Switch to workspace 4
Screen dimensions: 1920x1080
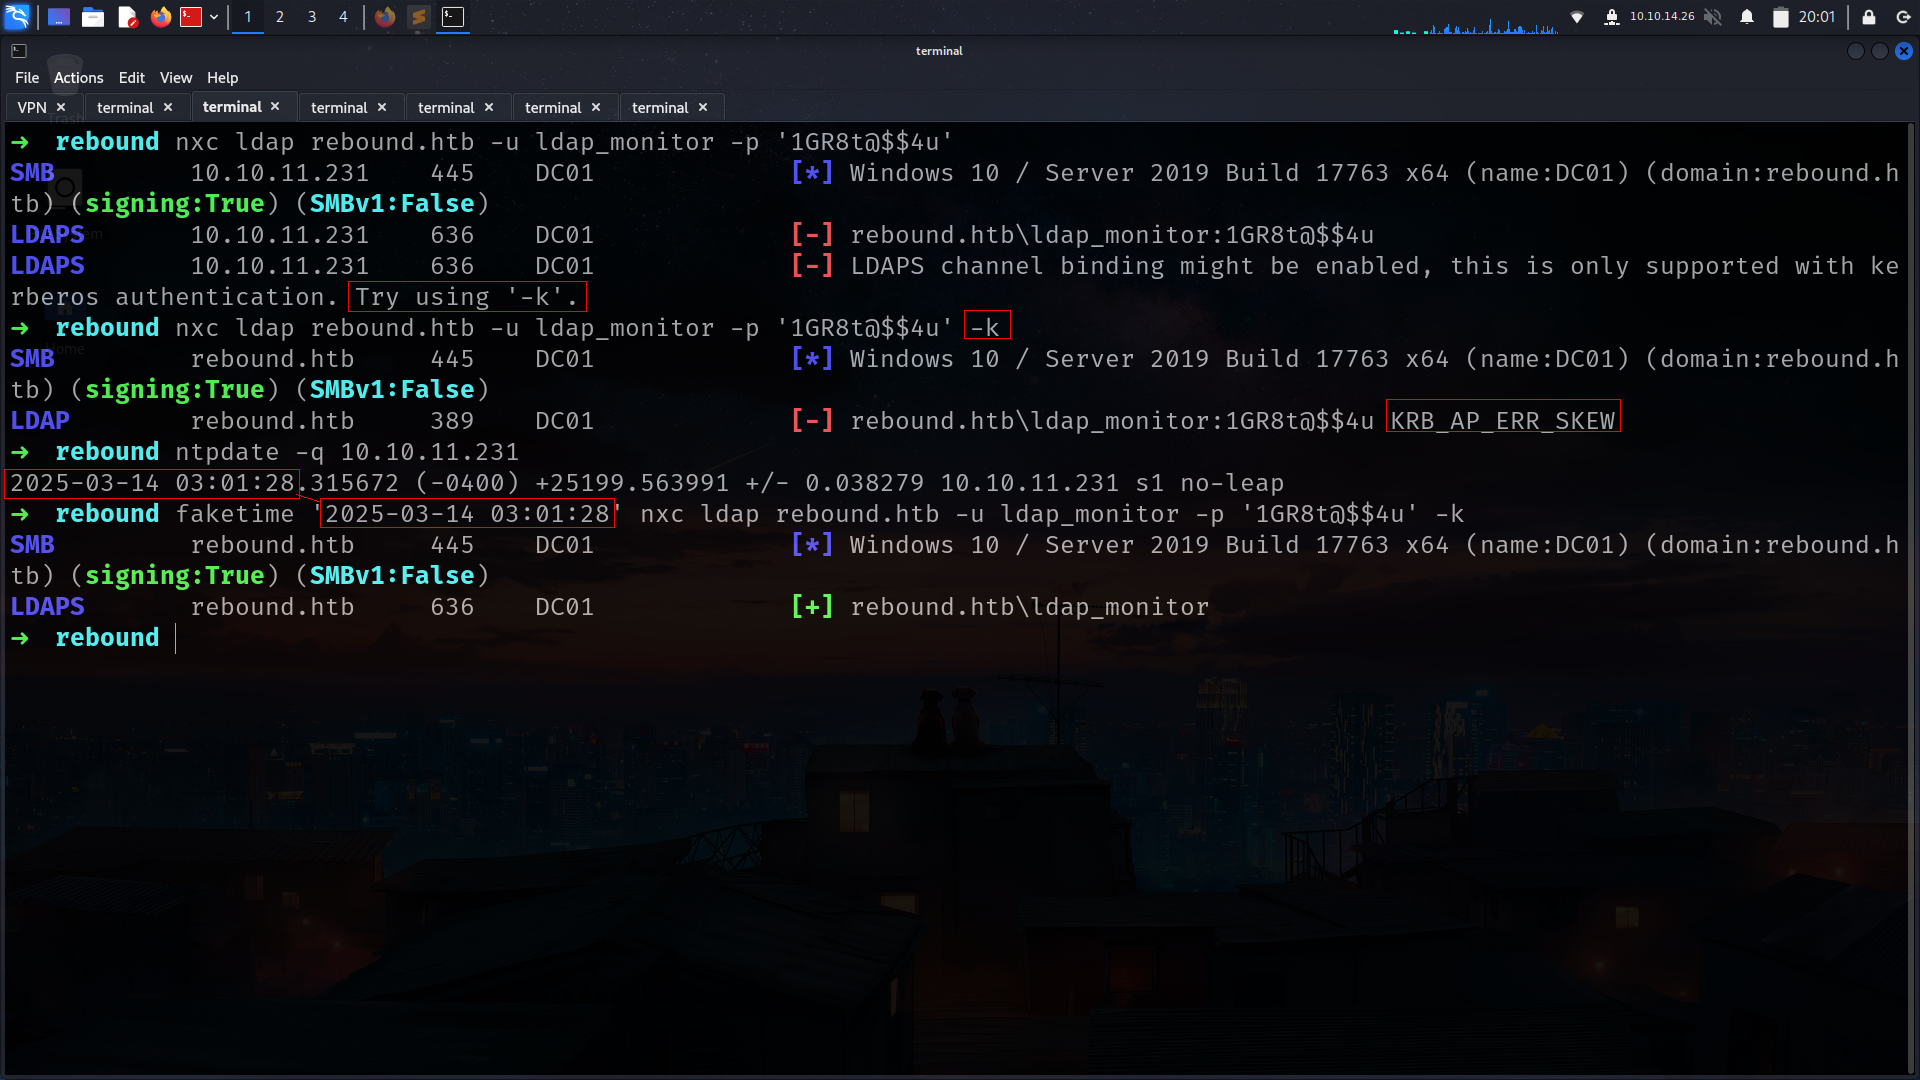(343, 16)
